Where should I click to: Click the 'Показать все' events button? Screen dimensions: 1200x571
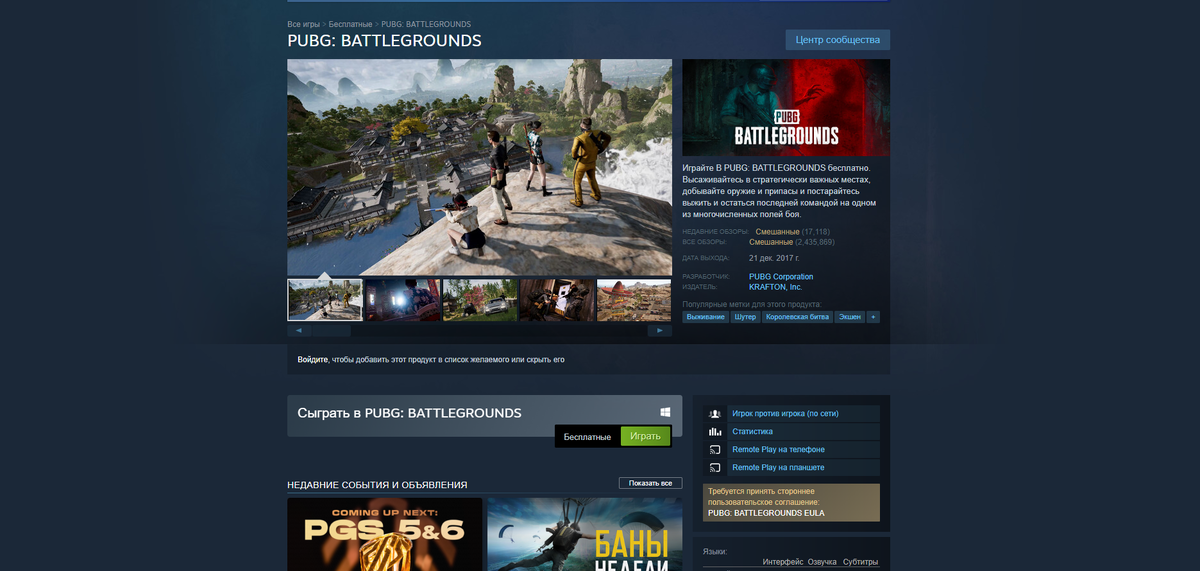pyautogui.click(x=651, y=483)
